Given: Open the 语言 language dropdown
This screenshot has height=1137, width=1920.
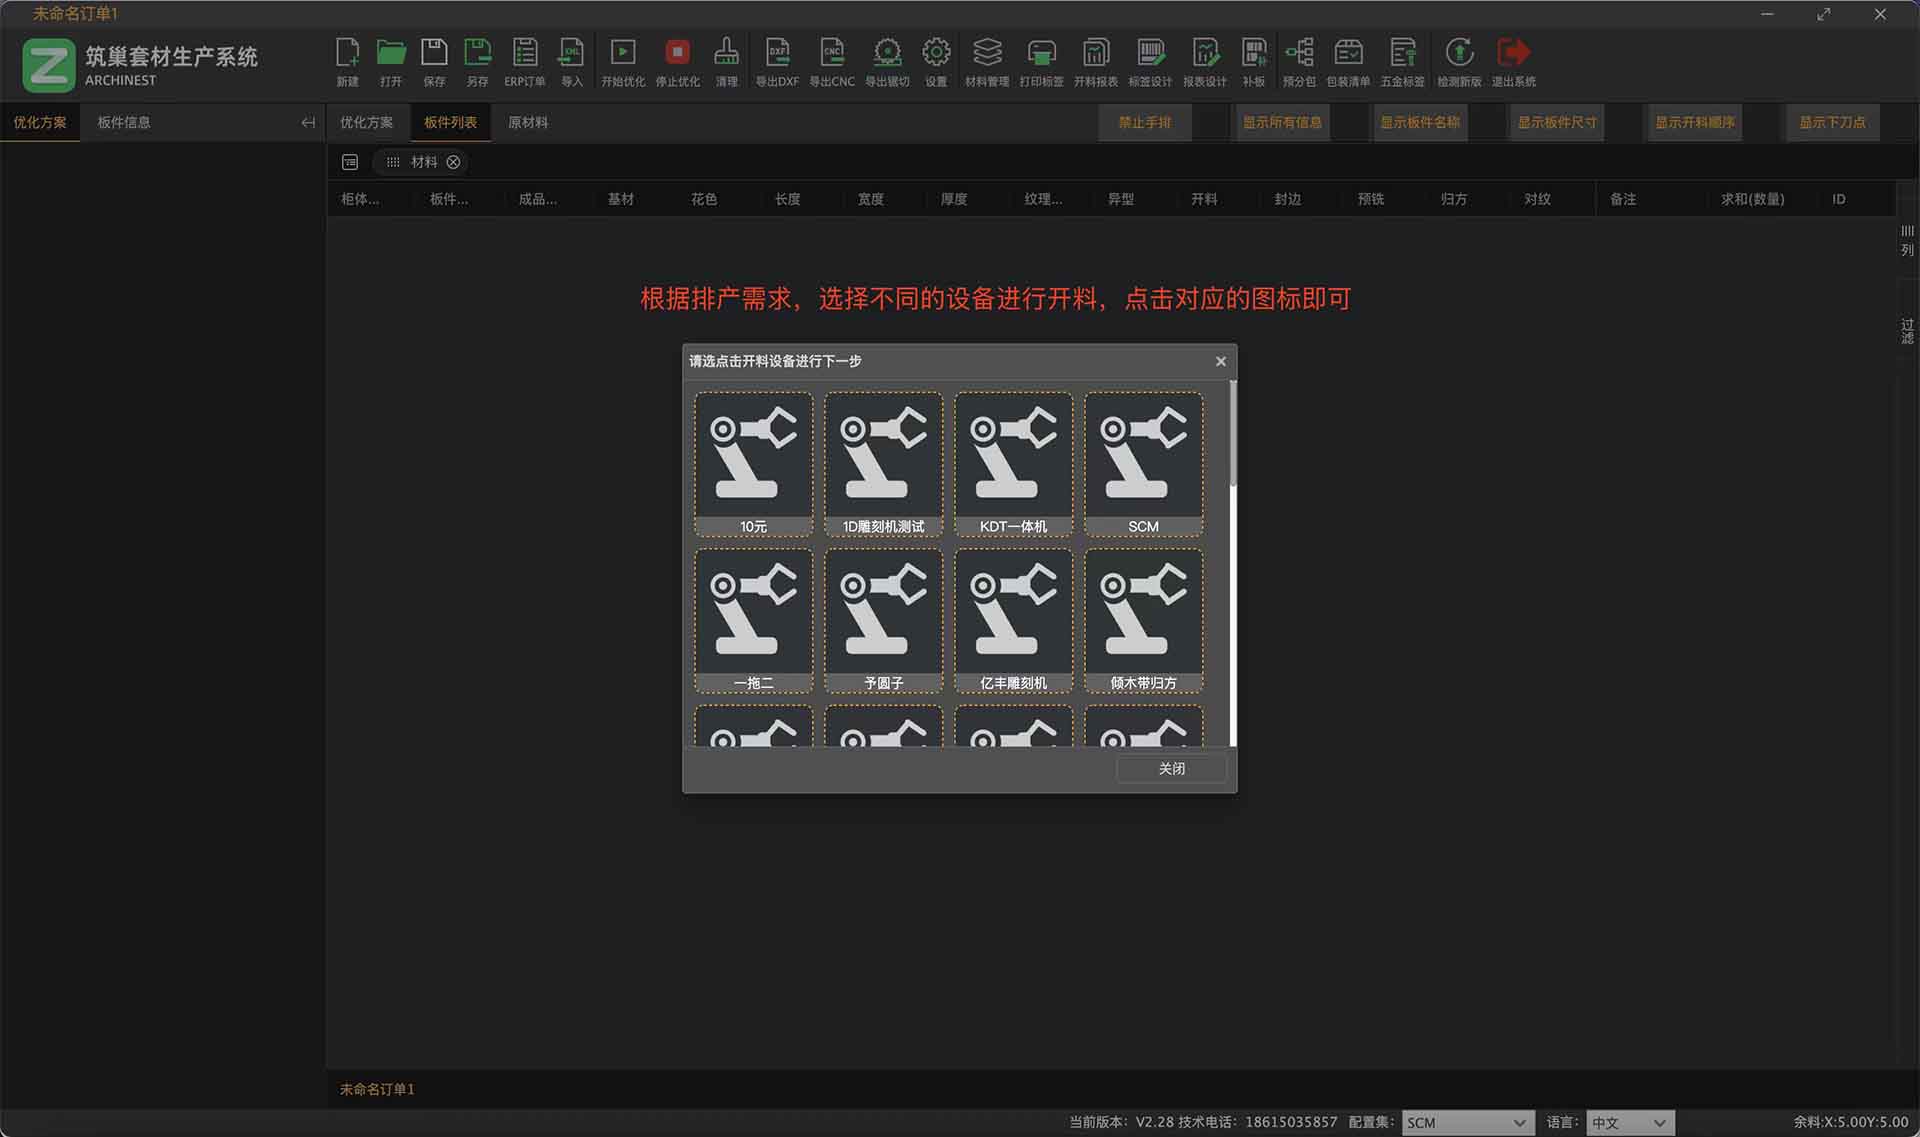Looking at the screenshot, I should pos(1630,1122).
